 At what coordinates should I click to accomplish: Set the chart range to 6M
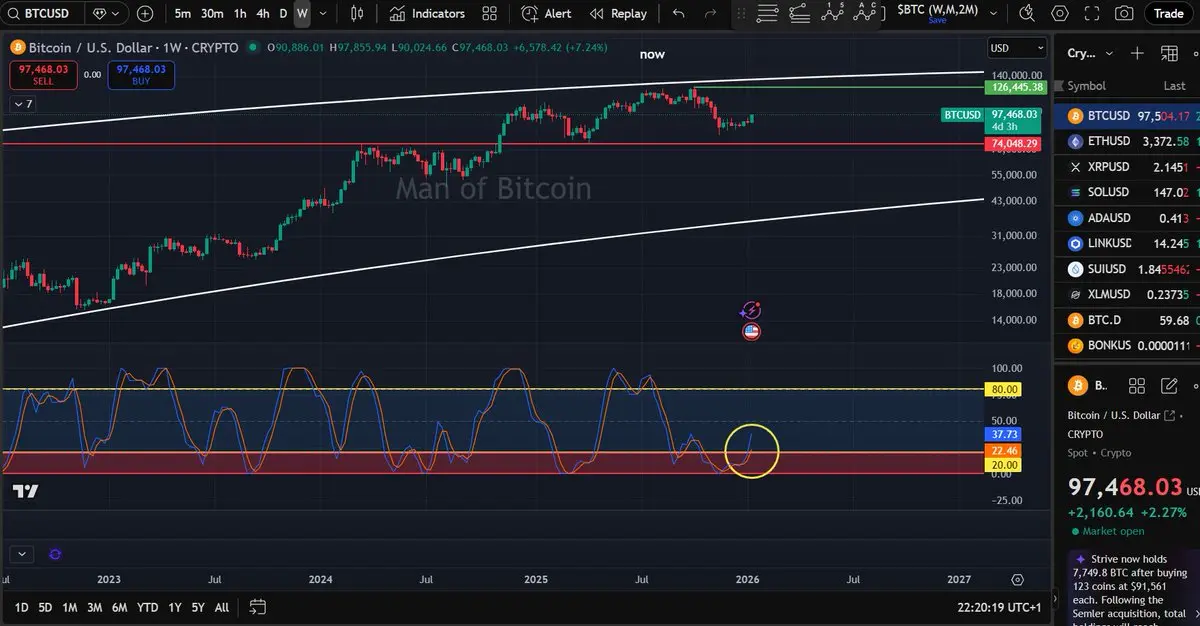(119, 607)
